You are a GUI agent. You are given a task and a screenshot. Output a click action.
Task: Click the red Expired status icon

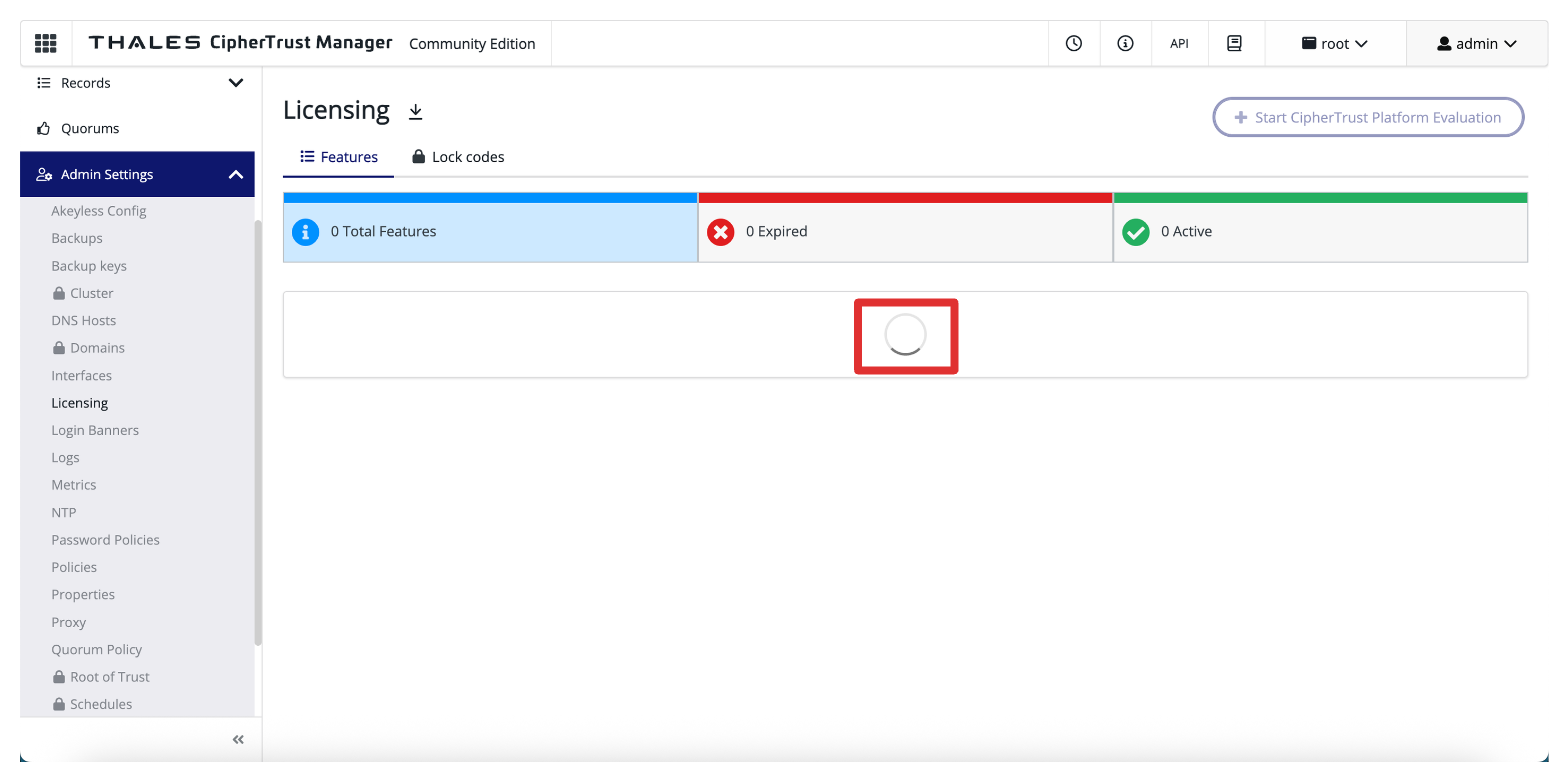[x=720, y=232]
